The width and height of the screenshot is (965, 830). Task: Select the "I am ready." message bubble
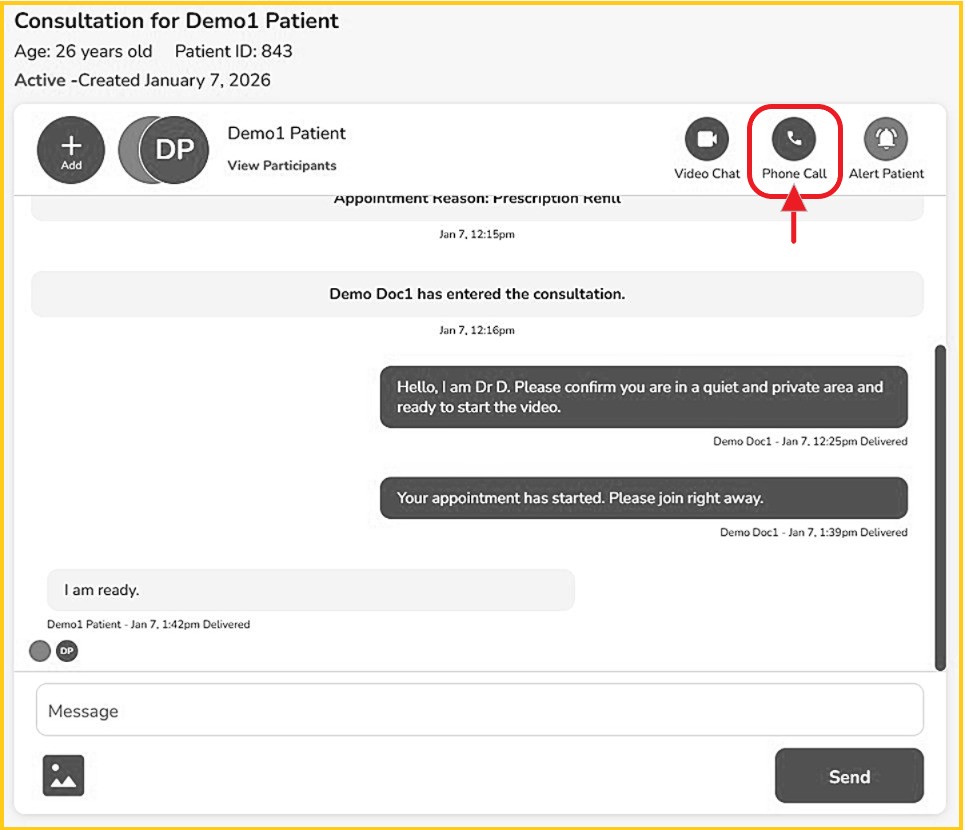click(311, 590)
